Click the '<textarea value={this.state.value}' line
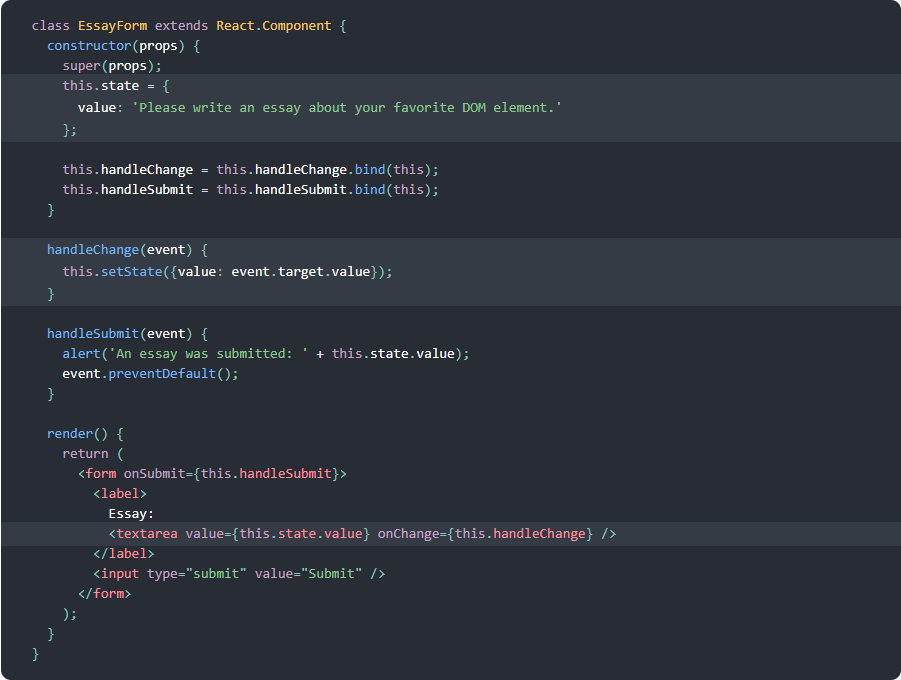 [x=363, y=534]
